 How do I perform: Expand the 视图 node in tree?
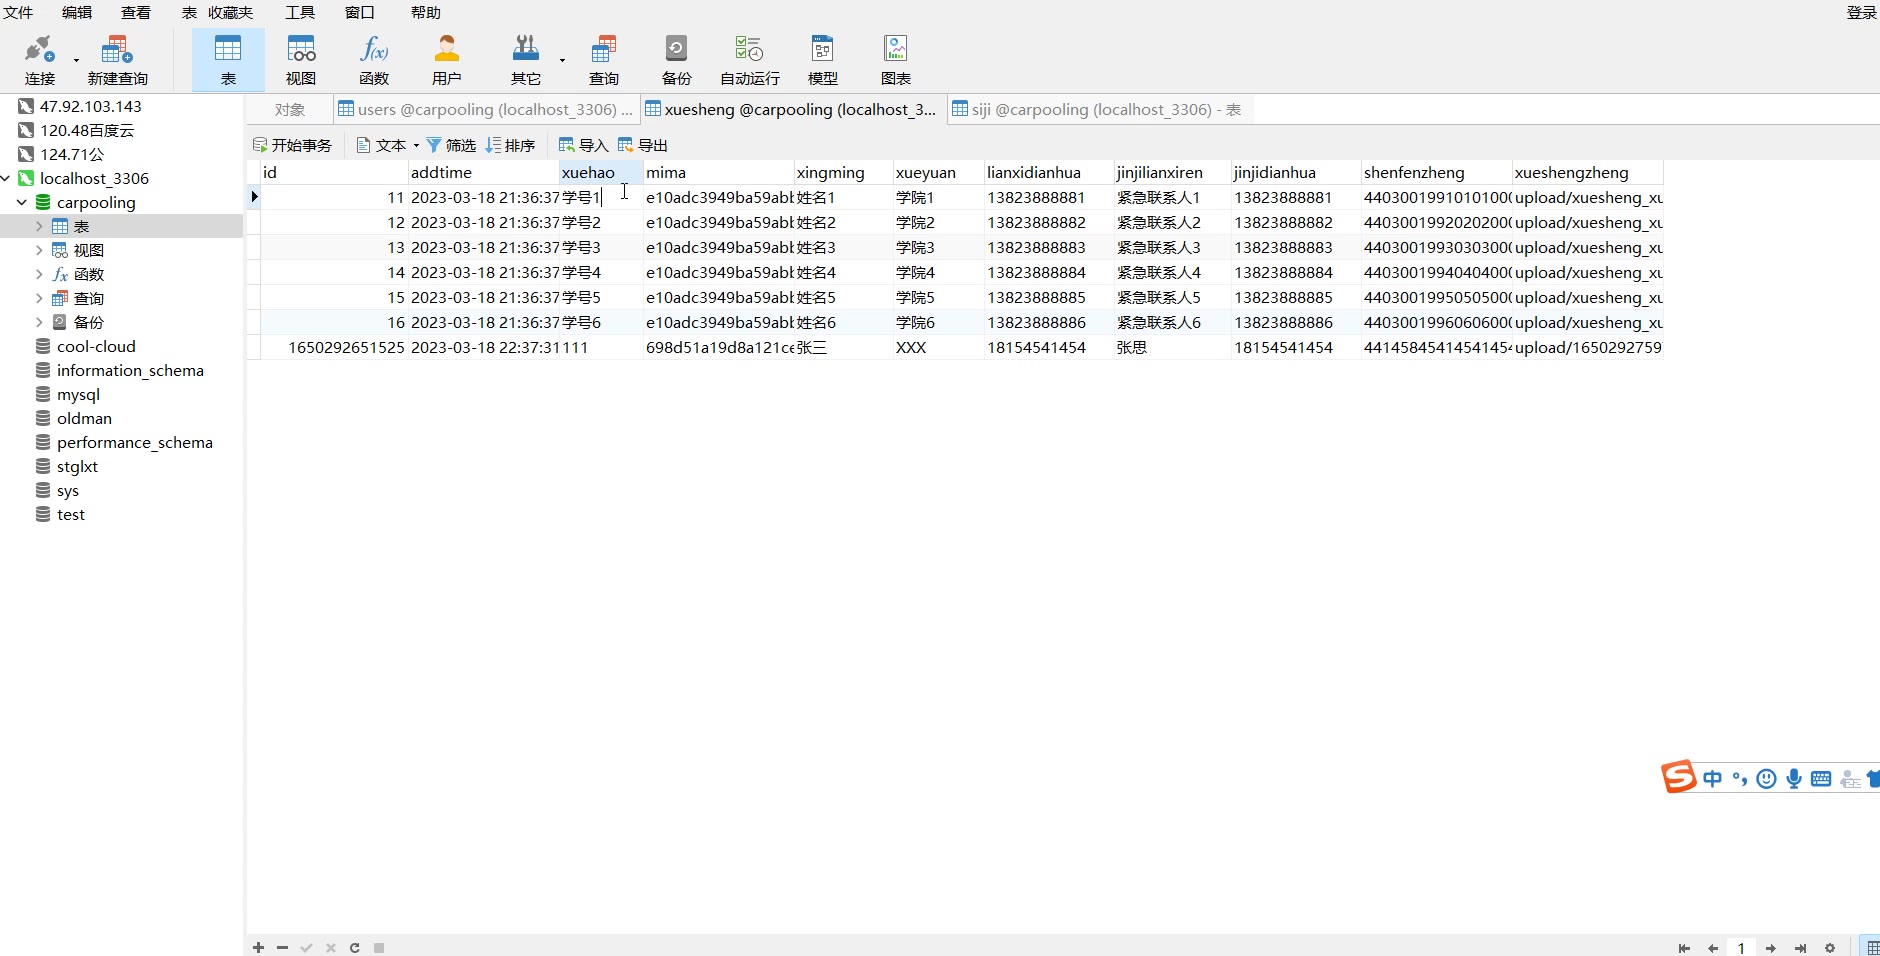39,250
